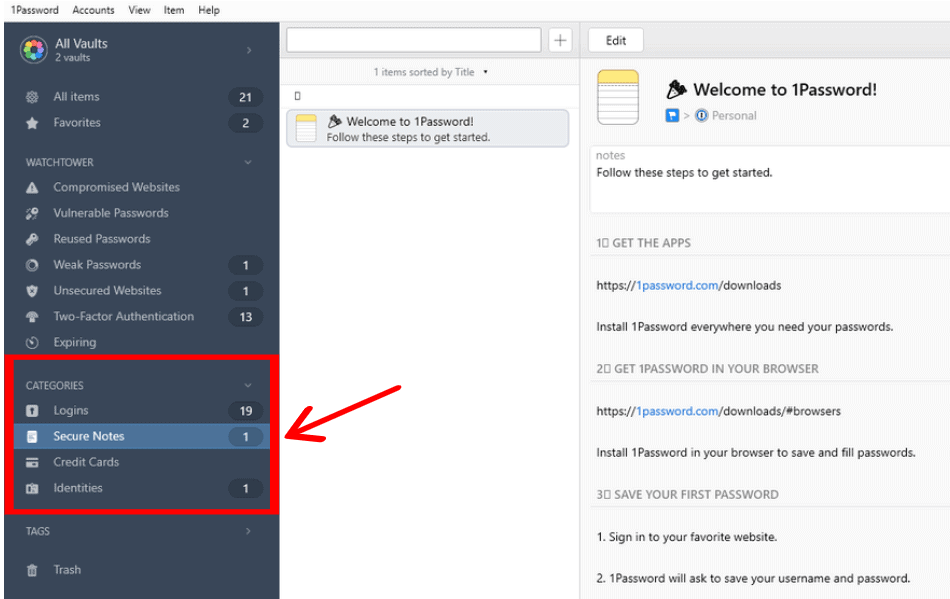Click the Compromised Websites warning icon
This screenshot has width=950, height=599.
33,187
